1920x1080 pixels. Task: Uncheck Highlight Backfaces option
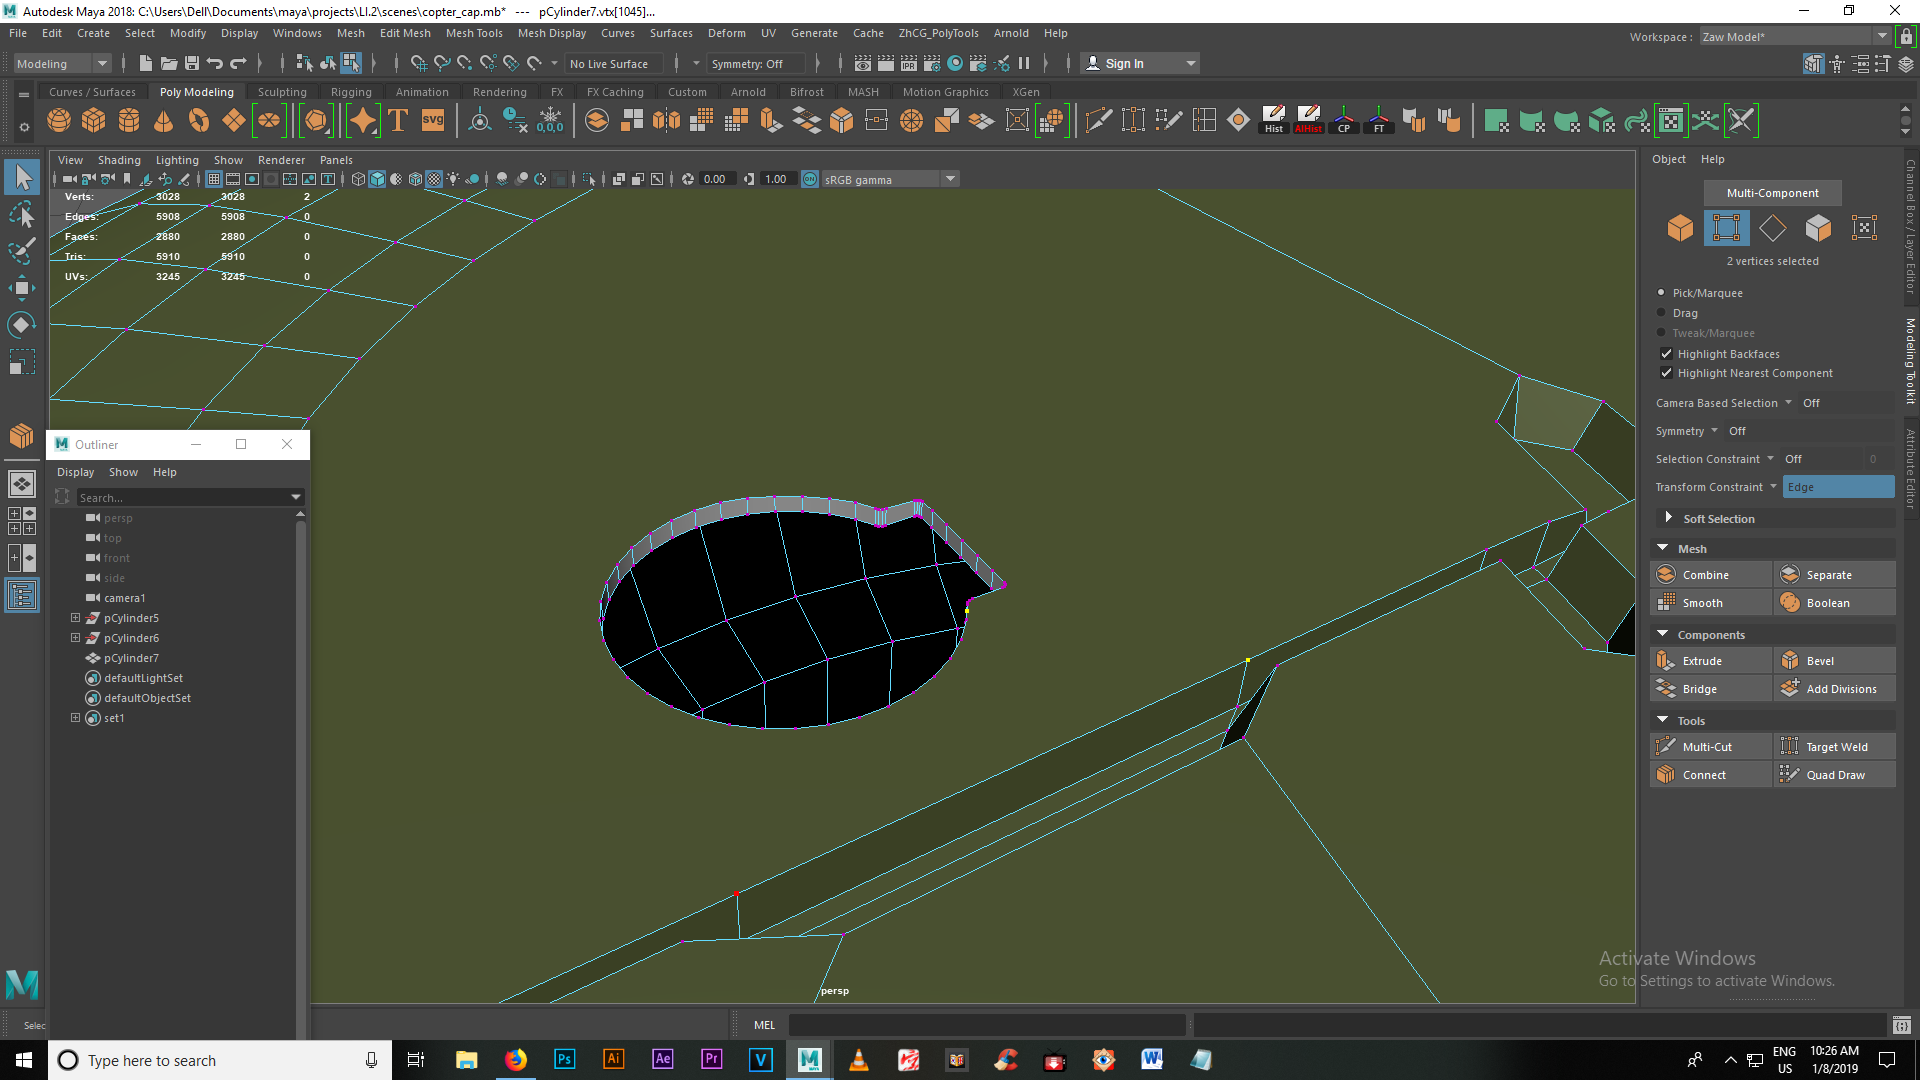(x=1666, y=354)
